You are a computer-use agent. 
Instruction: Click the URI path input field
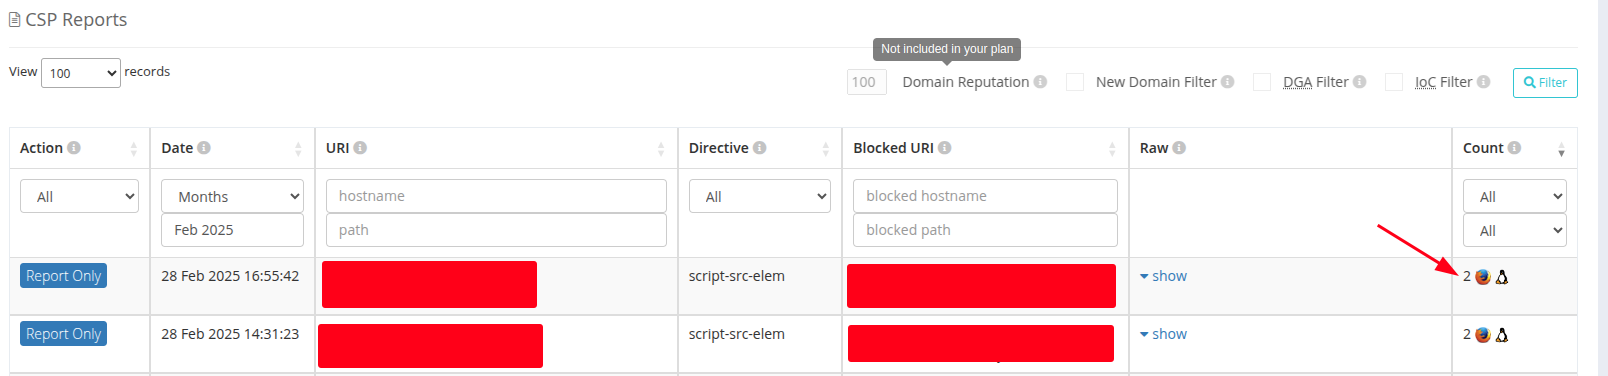pos(496,230)
